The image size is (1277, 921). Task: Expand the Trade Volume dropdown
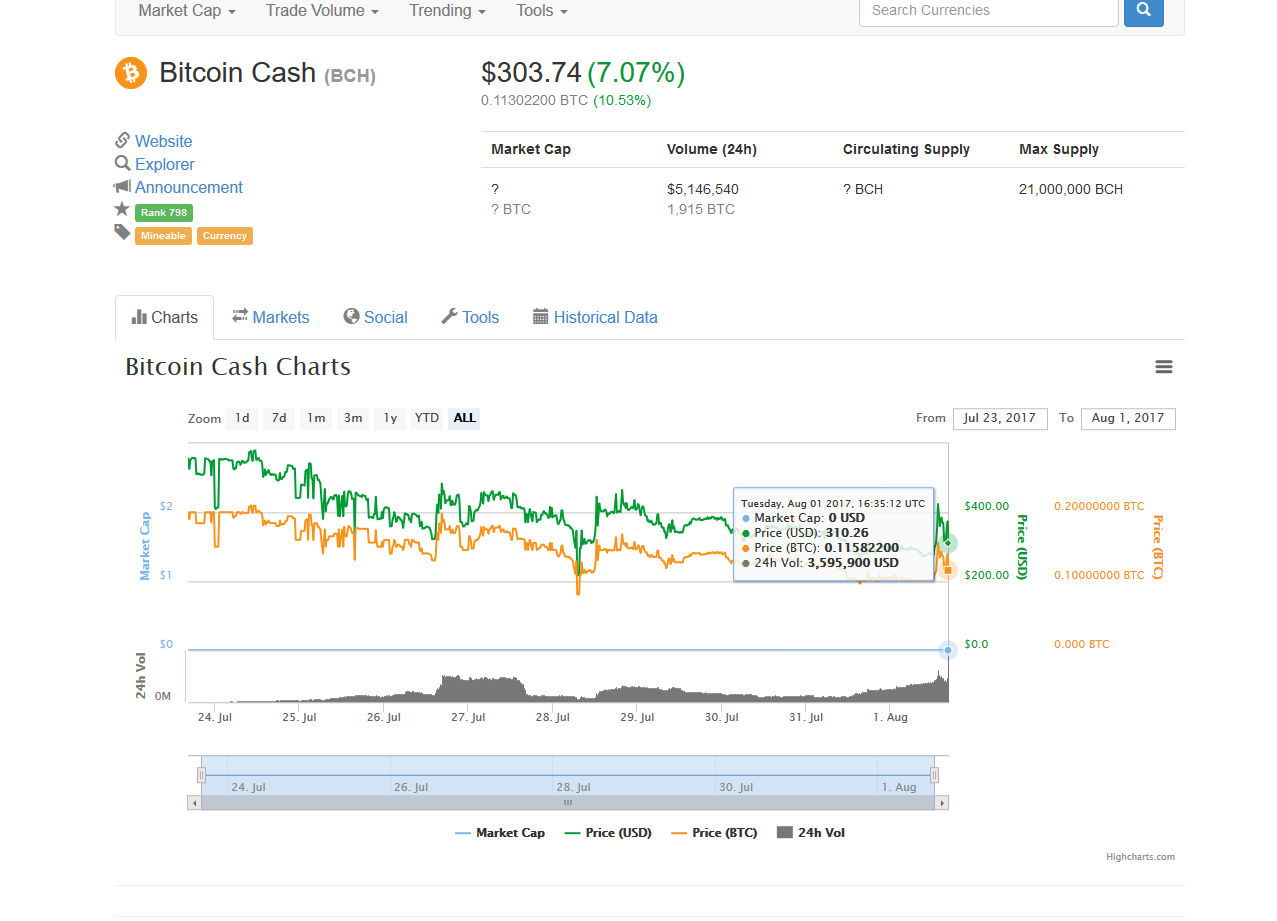click(321, 11)
